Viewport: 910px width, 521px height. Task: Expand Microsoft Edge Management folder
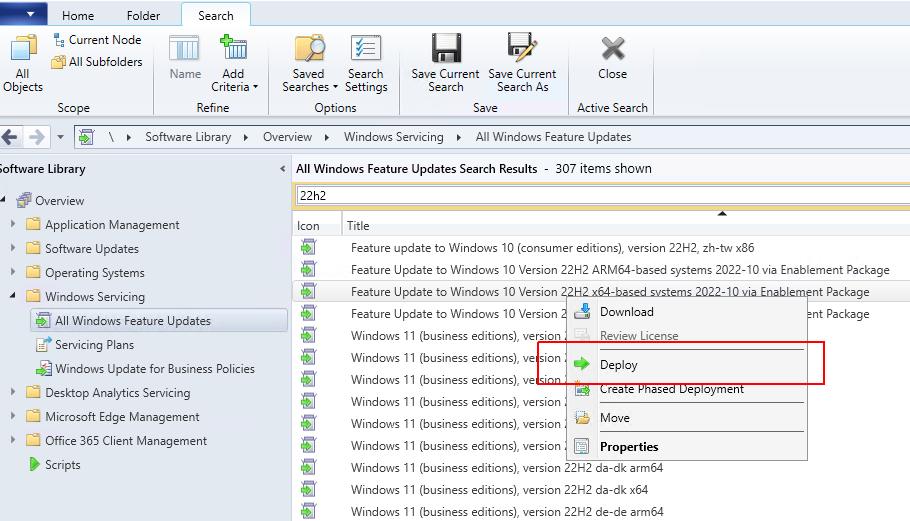click(13, 416)
